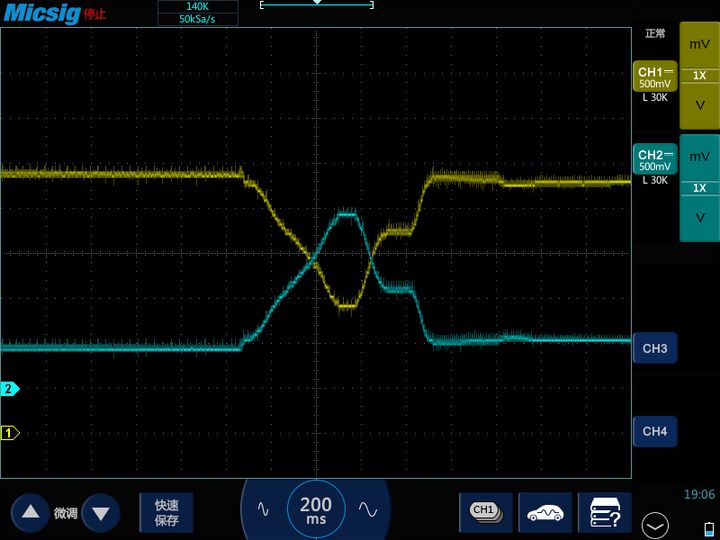Screen dimensions: 720x540
Task: Select the channel 1 ground level marker
Action: click(x=9, y=433)
